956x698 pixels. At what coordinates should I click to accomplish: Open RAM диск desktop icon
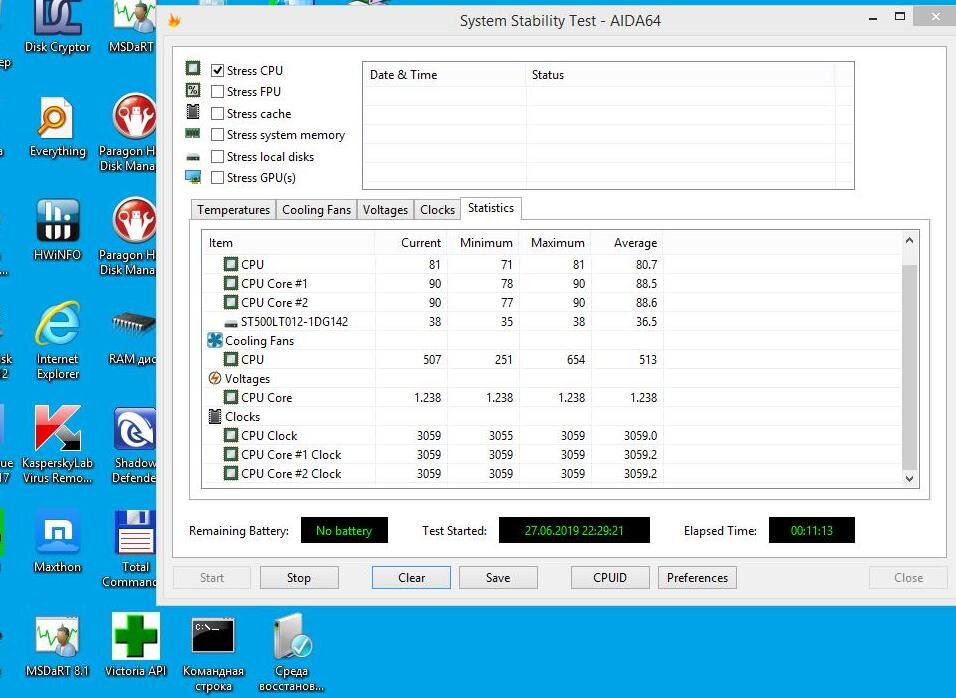(x=134, y=337)
